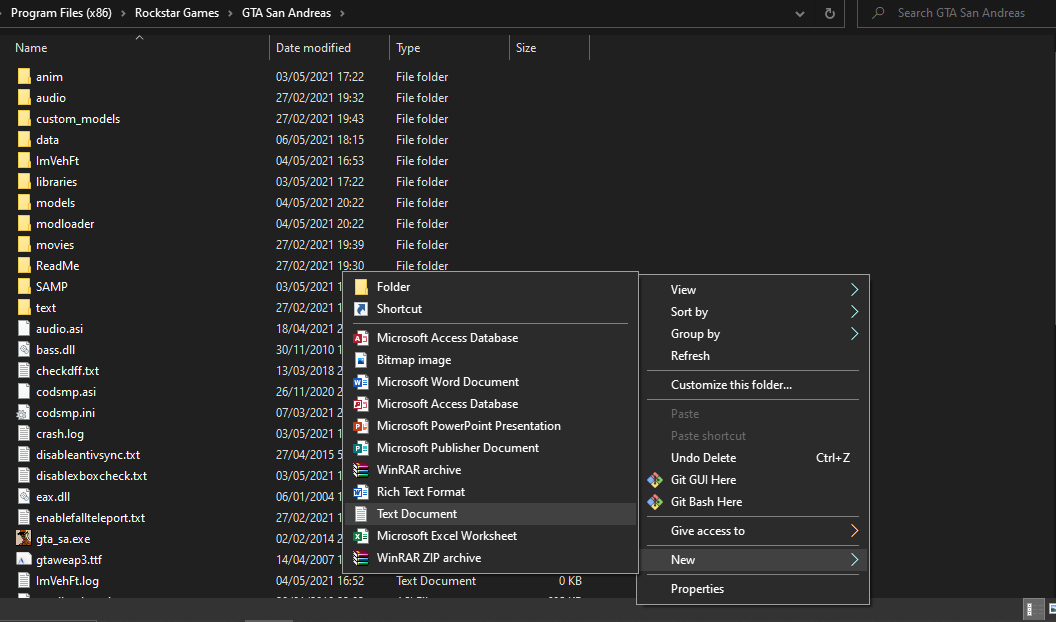The image size is (1056, 622).
Task: Choose Text Document from New submenu
Action: click(491, 514)
